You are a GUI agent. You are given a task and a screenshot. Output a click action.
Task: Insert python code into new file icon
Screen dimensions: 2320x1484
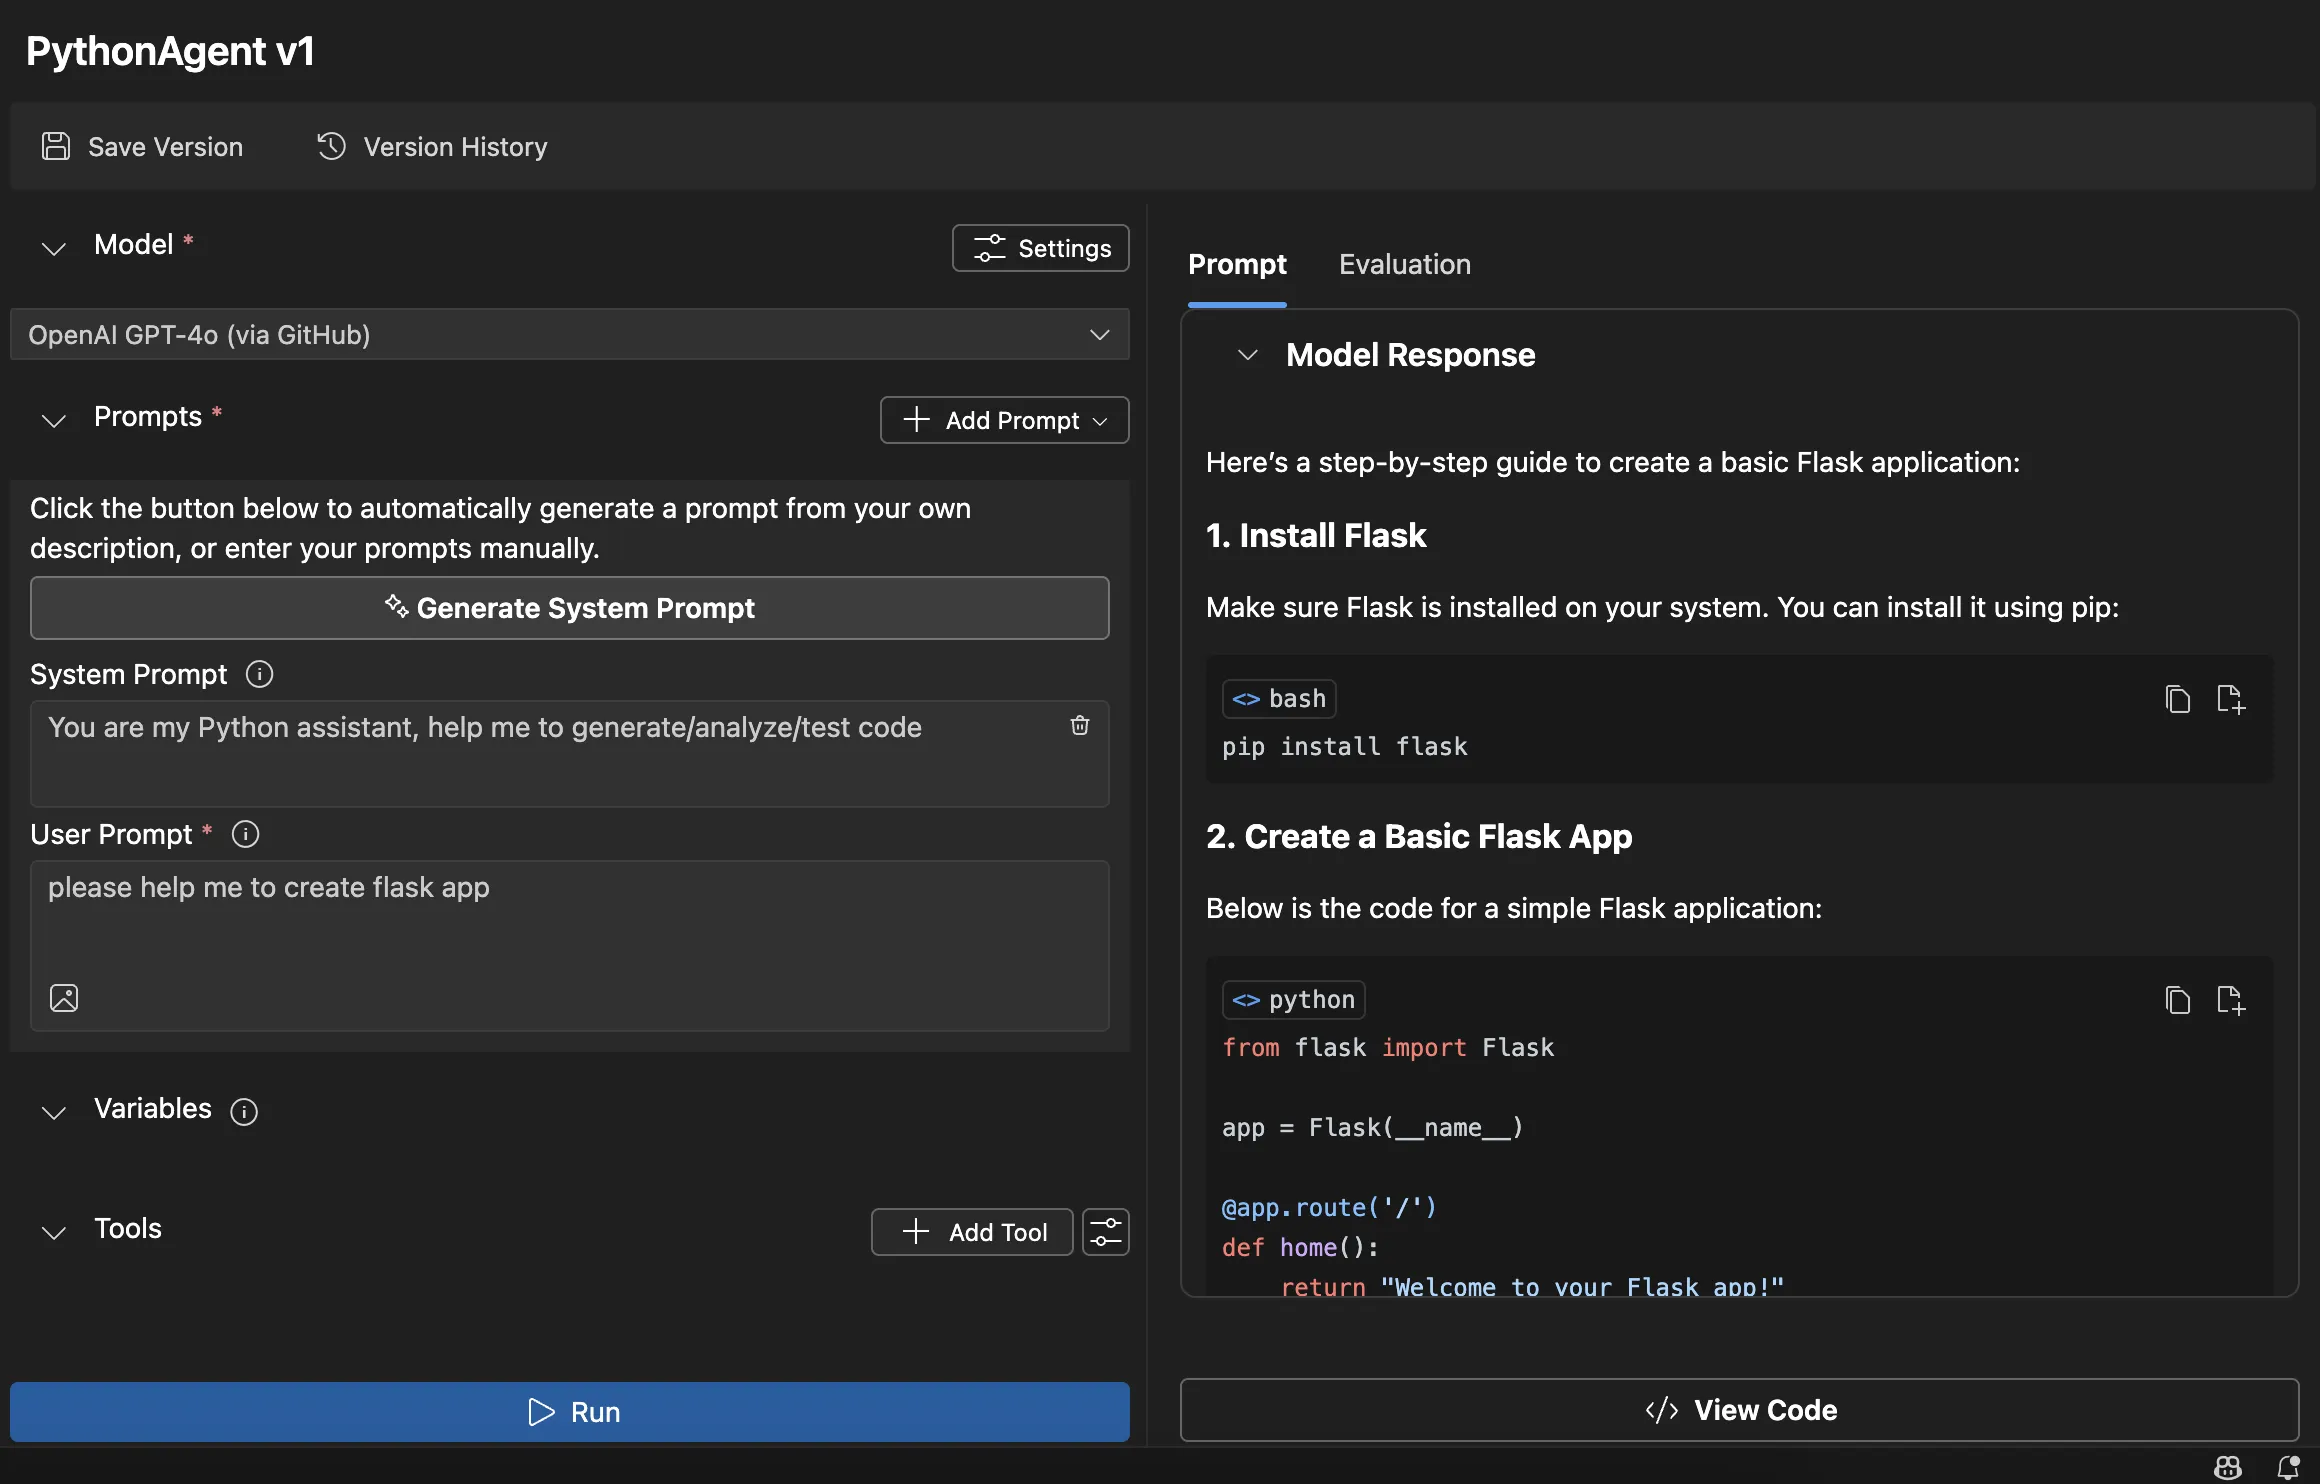pyautogui.click(x=2230, y=1000)
